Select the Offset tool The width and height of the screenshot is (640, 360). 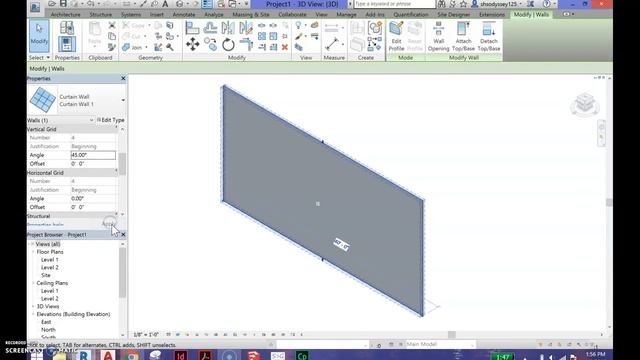point(210,27)
